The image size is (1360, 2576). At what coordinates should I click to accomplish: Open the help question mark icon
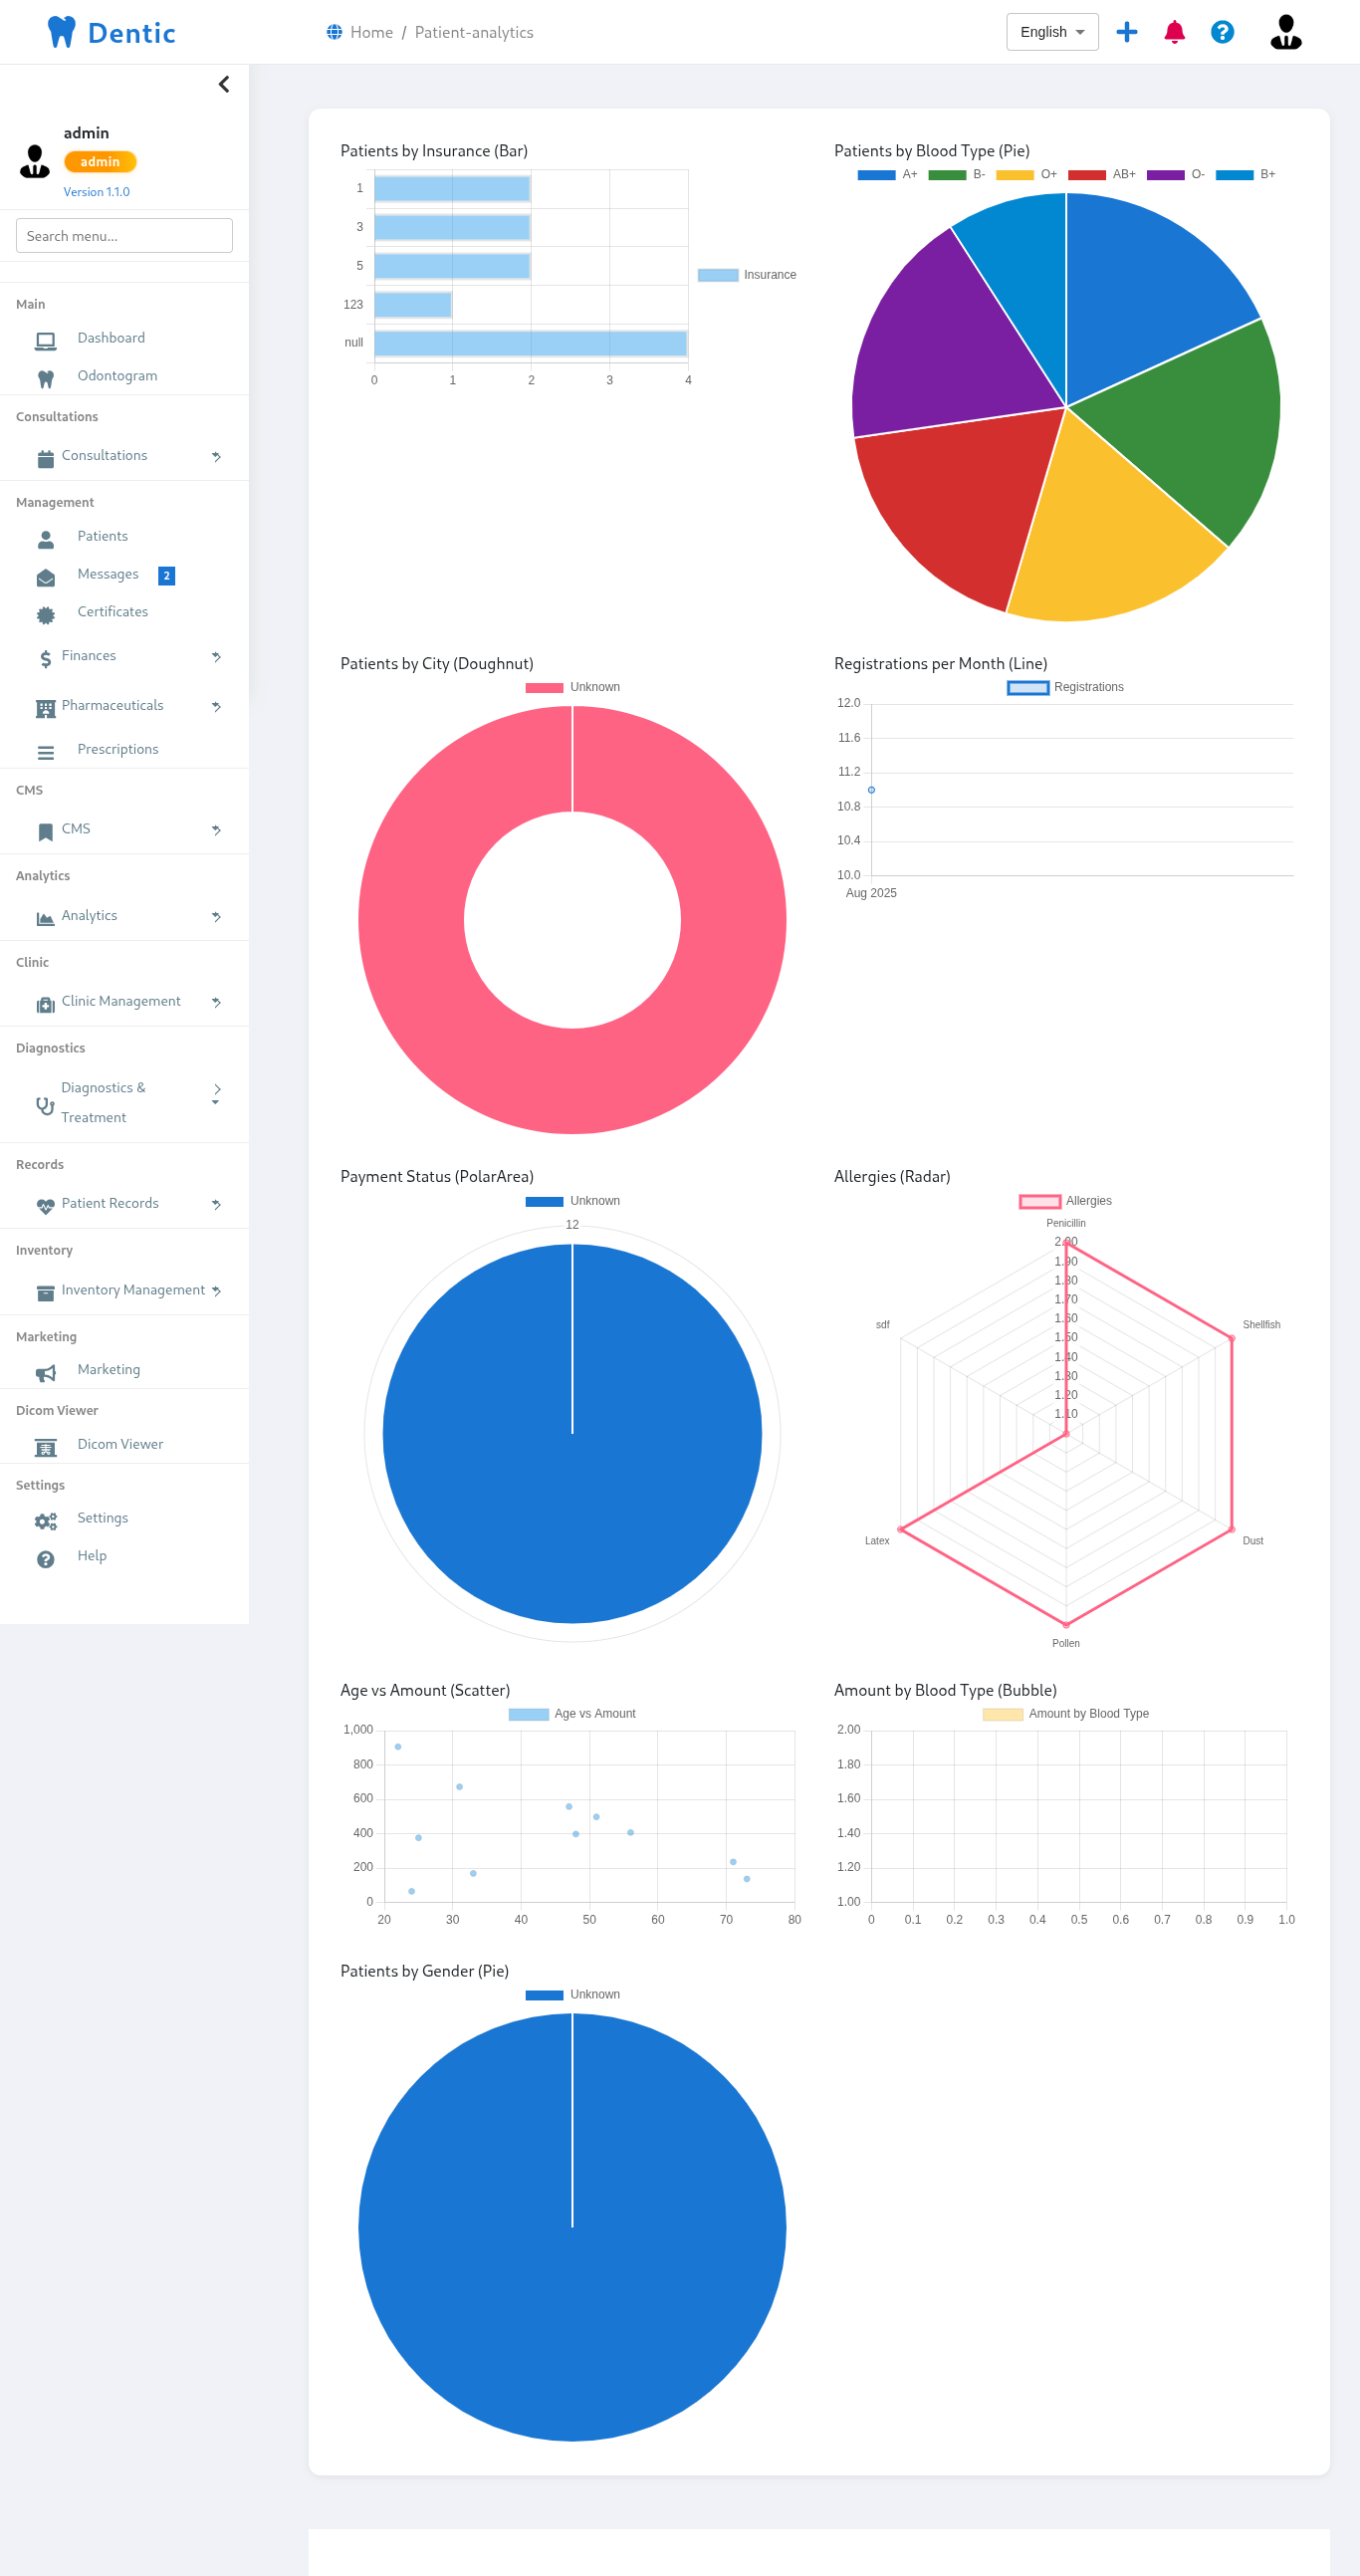[x=1221, y=32]
